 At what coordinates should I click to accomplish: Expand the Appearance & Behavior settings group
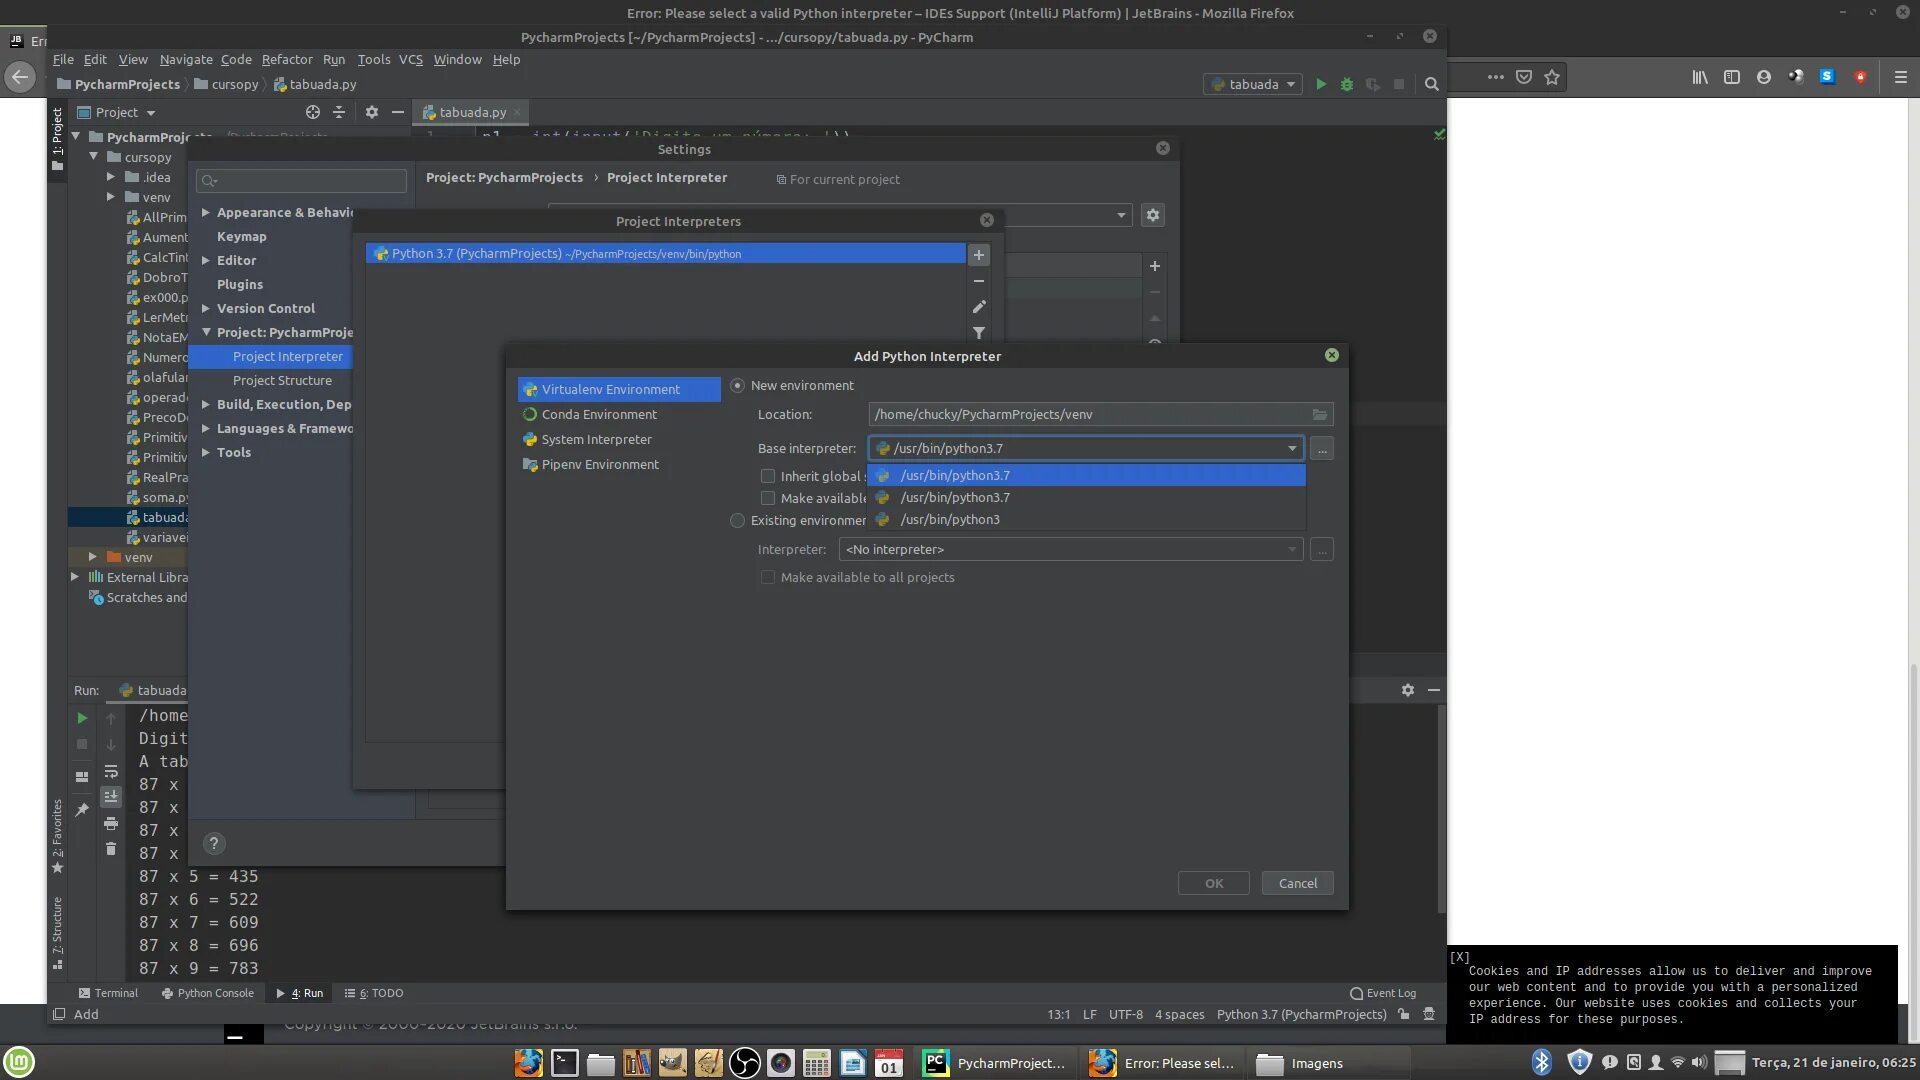[x=205, y=213]
